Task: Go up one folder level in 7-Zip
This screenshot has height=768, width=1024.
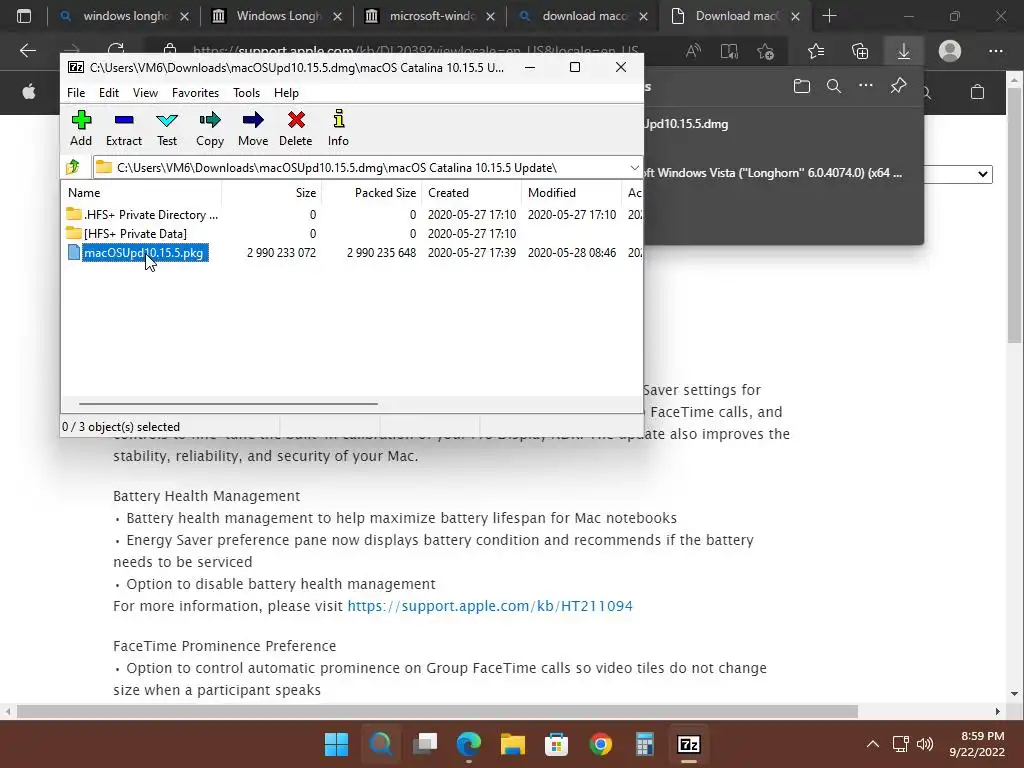Action: 73,167
